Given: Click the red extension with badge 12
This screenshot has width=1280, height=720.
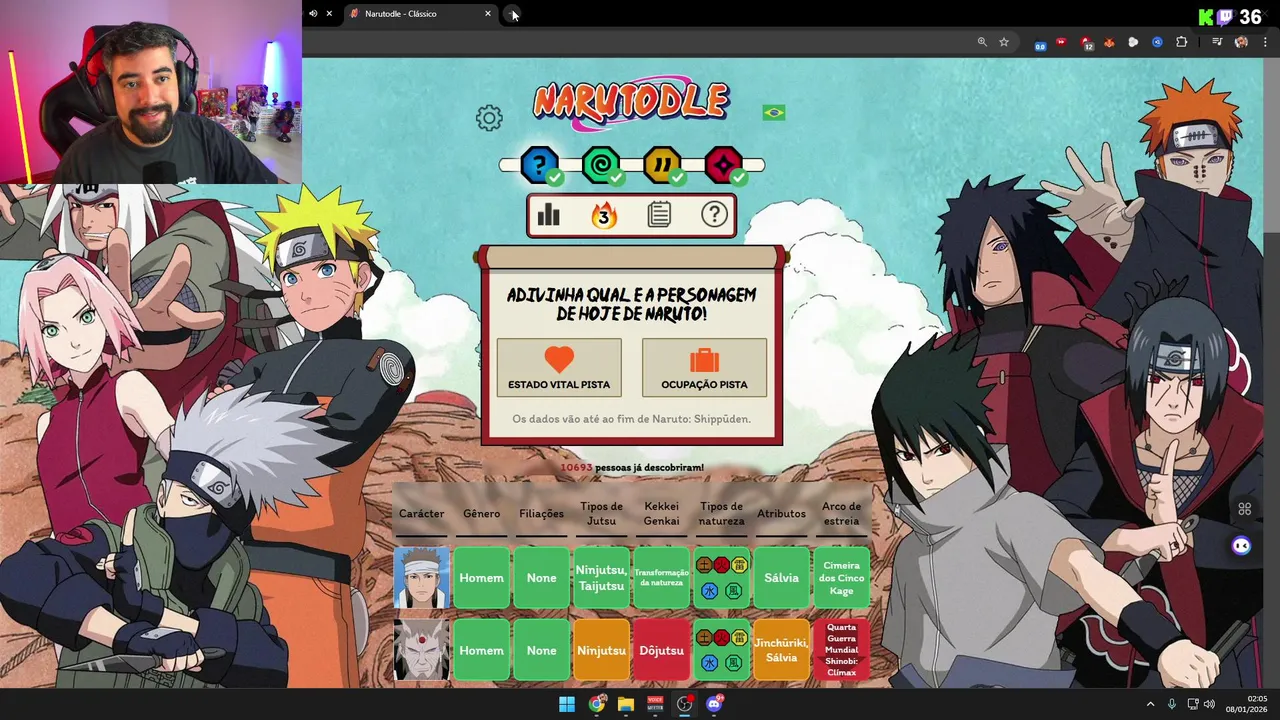Looking at the screenshot, I should tap(1086, 43).
